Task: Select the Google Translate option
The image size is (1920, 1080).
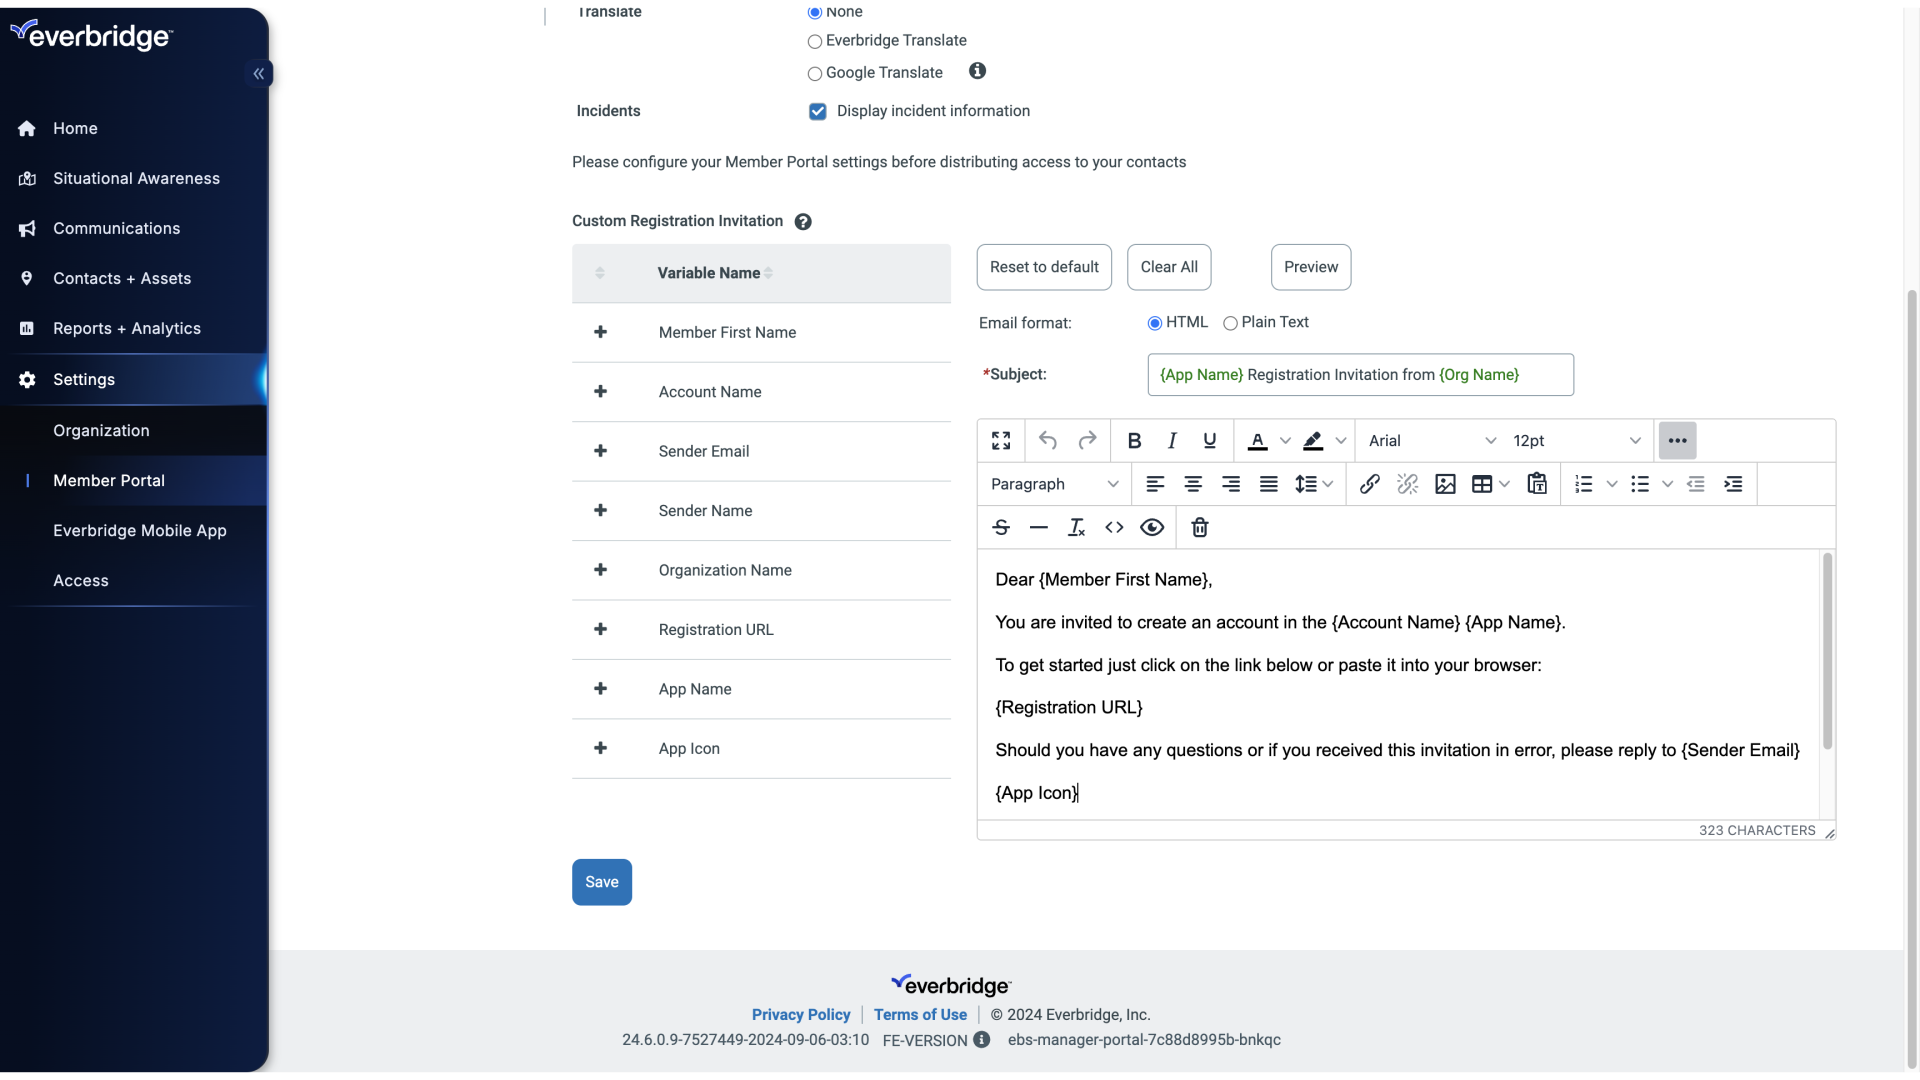Action: [x=815, y=73]
